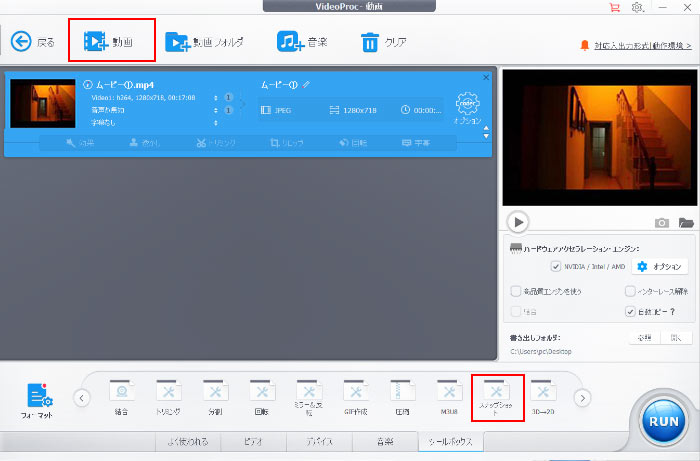This screenshot has width=700, height=461.
Task: Open the audio track selector dropdown
Action: click(217, 110)
